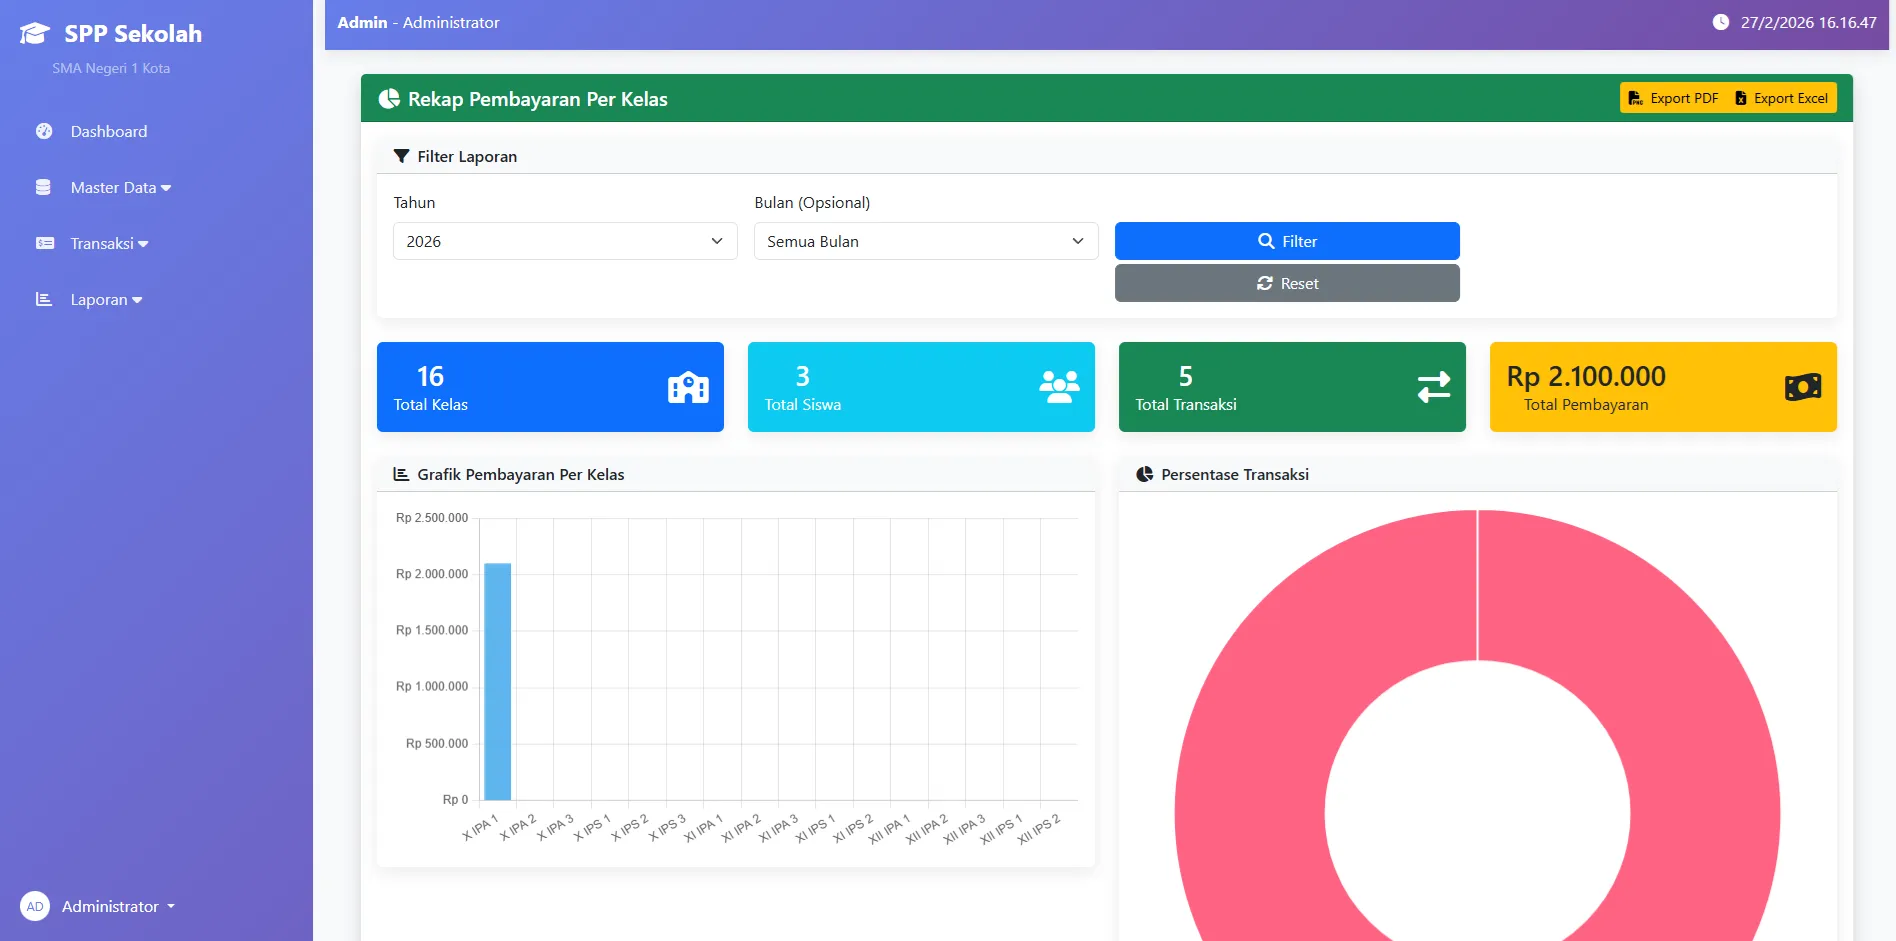Click the users group icon on Total Siswa
The width and height of the screenshot is (1896, 941).
(x=1059, y=387)
